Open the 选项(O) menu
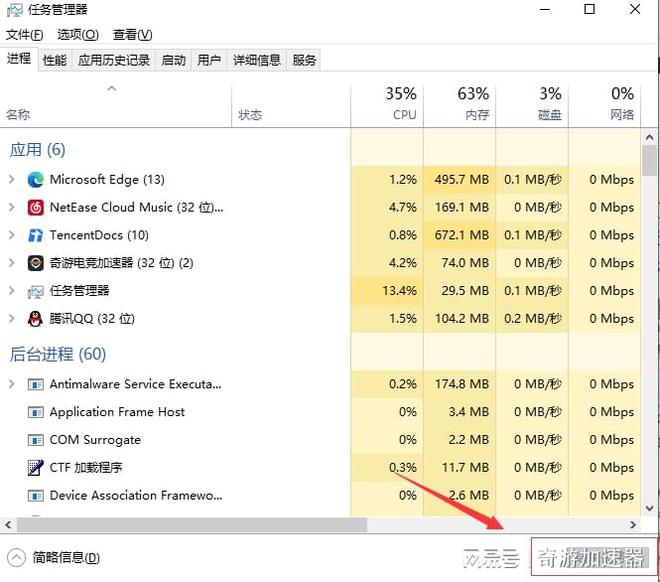The width and height of the screenshot is (660, 582). 78,35
